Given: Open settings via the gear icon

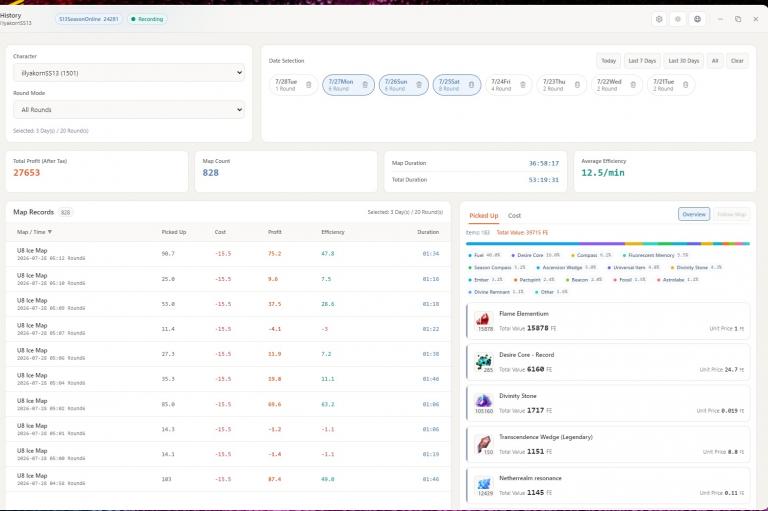Looking at the screenshot, I should pos(659,19).
